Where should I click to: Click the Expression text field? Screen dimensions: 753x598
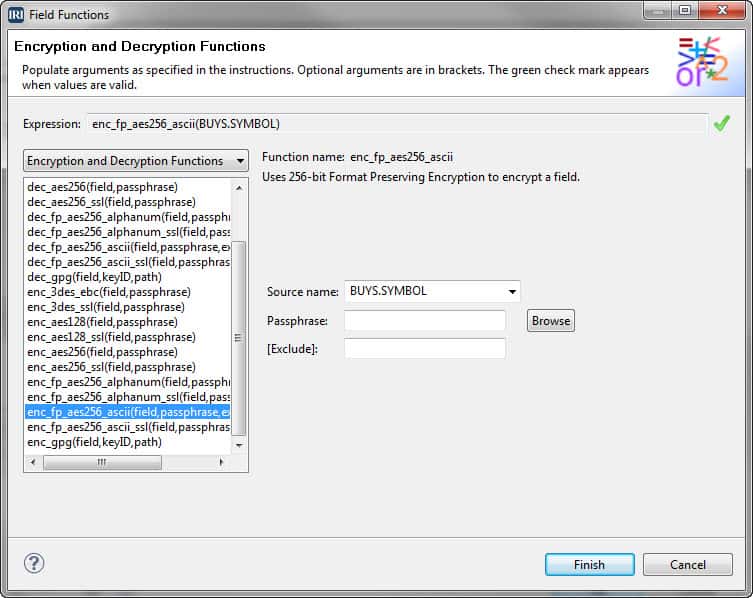(x=398, y=124)
